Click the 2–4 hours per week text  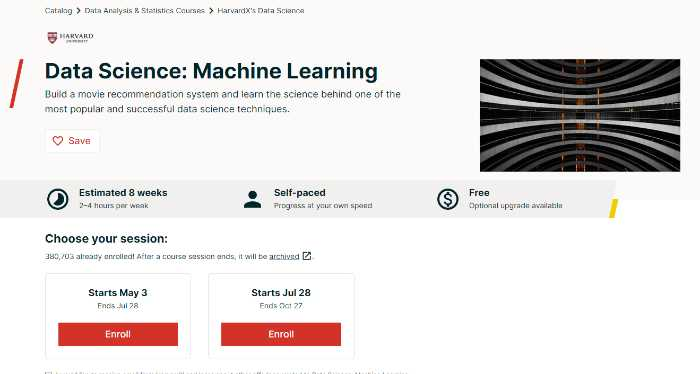[x=114, y=206]
